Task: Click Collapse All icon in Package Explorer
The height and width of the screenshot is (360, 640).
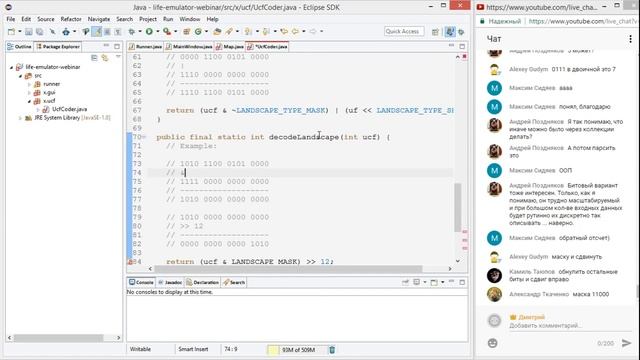Action: tap(94, 58)
